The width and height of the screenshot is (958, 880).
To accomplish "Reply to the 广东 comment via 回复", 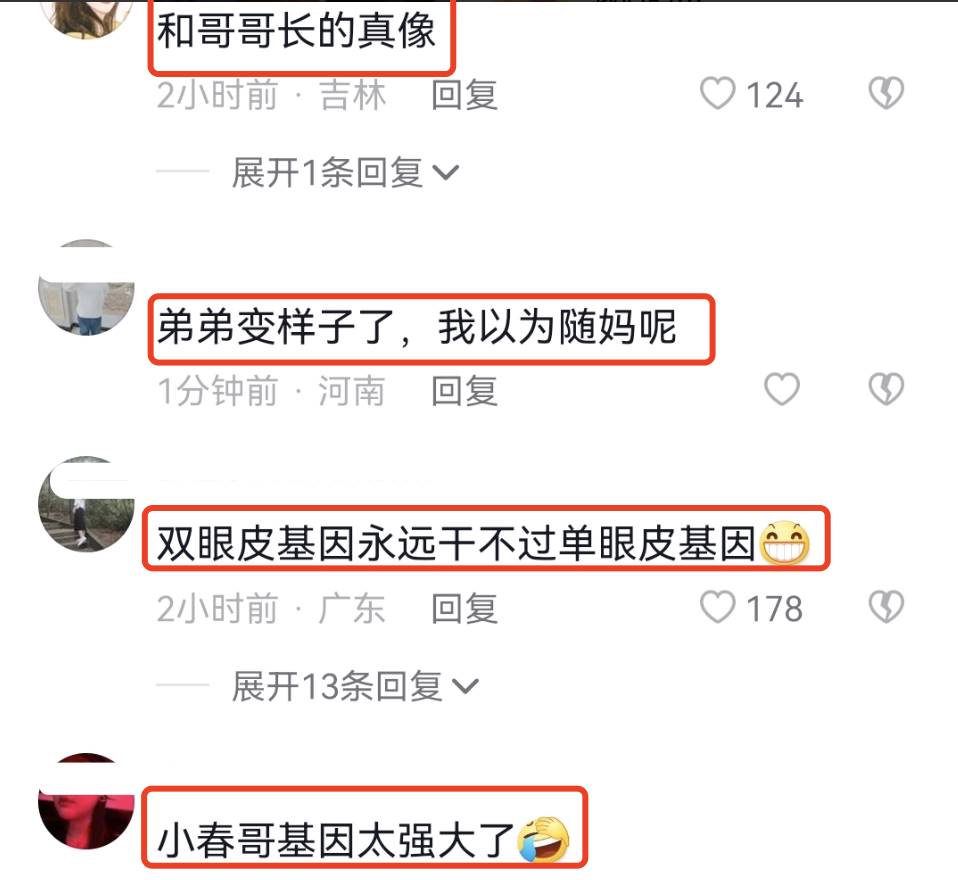I will (x=464, y=609).
